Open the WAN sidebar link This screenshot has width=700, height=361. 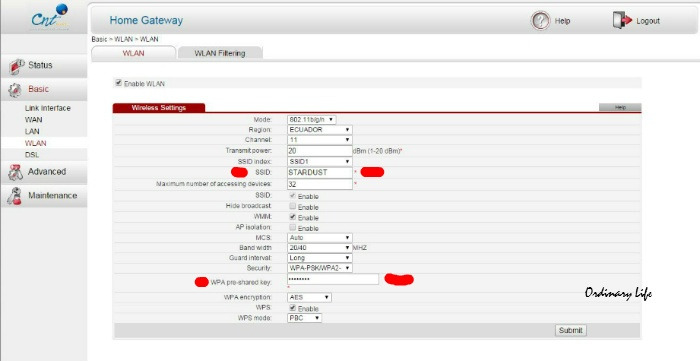33,120
